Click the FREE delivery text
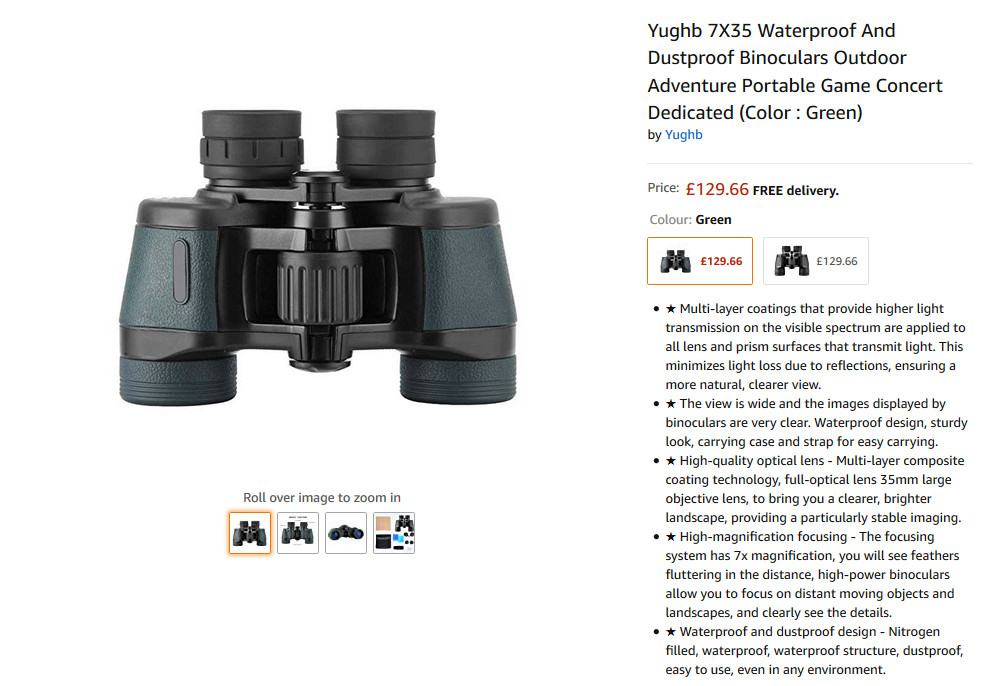Image resolution: width=988 pixels, height=686 pixels. [796, 191]
